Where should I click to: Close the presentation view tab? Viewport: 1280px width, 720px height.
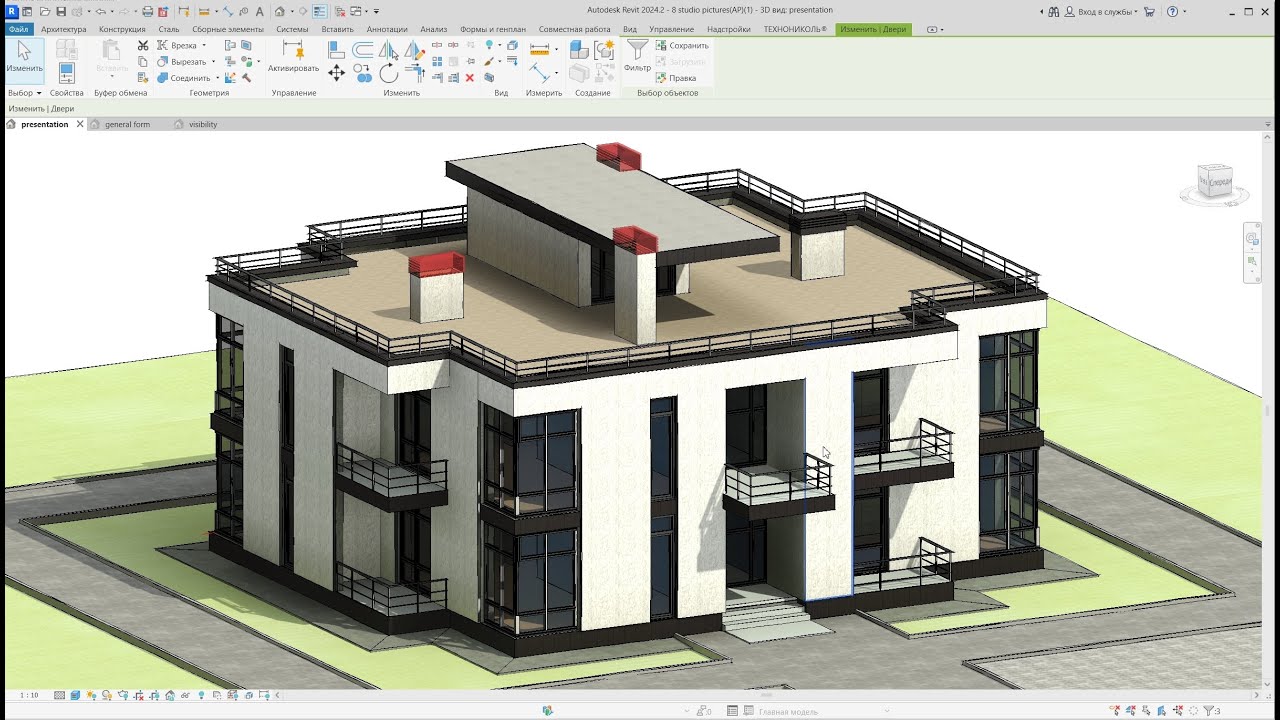[80, 124]
